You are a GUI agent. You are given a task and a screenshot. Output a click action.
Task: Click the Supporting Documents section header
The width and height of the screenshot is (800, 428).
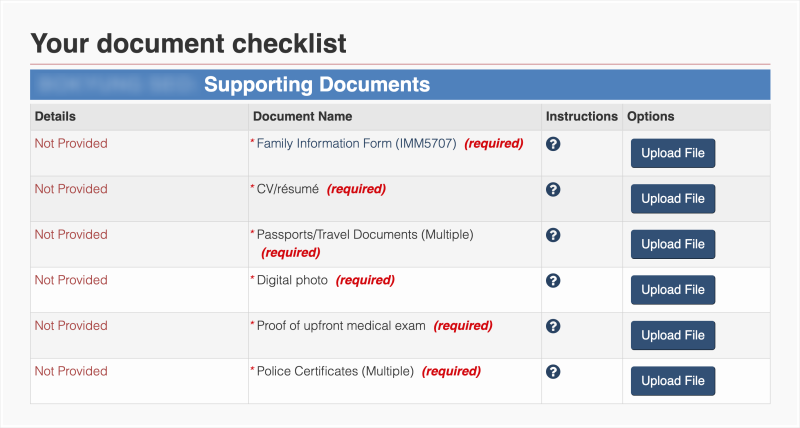click(x=317, y=85)
